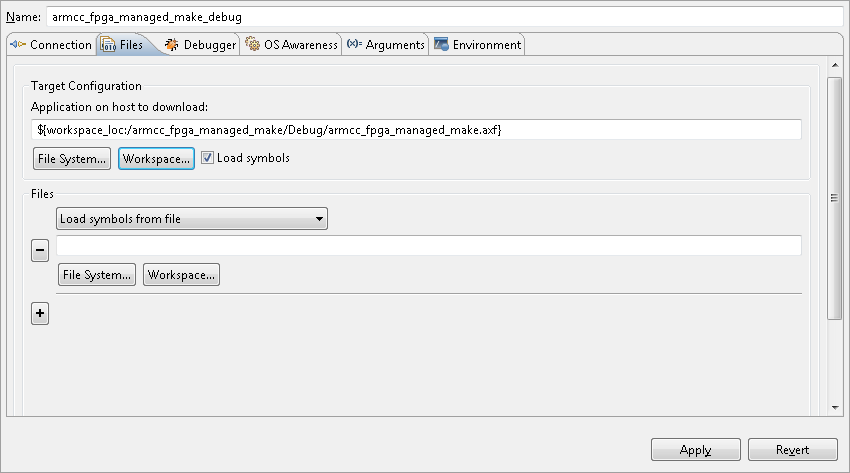
Task: Click the Connection tab icon
Action: [18, 44]
